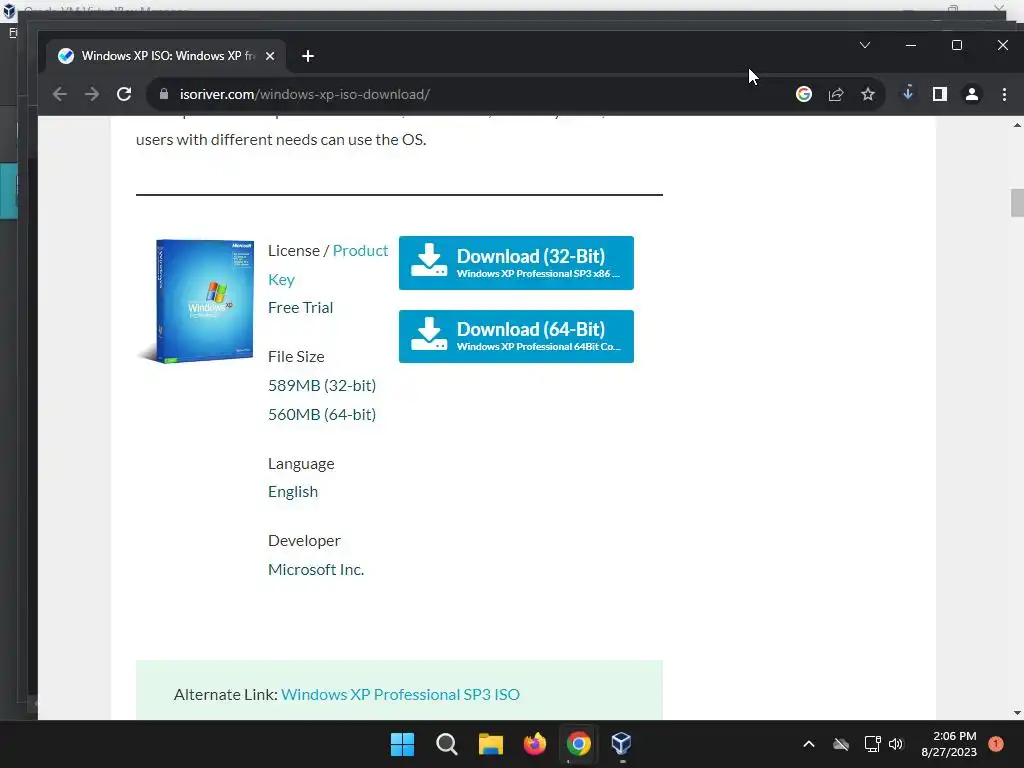Click the 560MB (64-bit) text
1024x768 pixels.
[322, 414]
